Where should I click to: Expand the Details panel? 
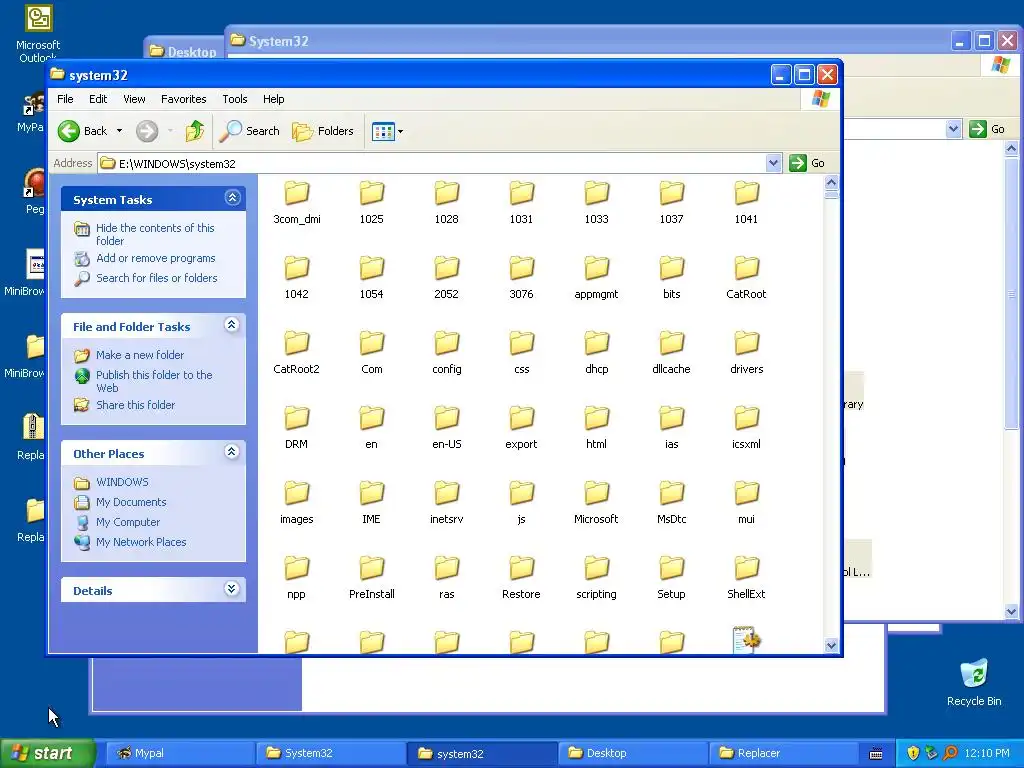(232, 589)
